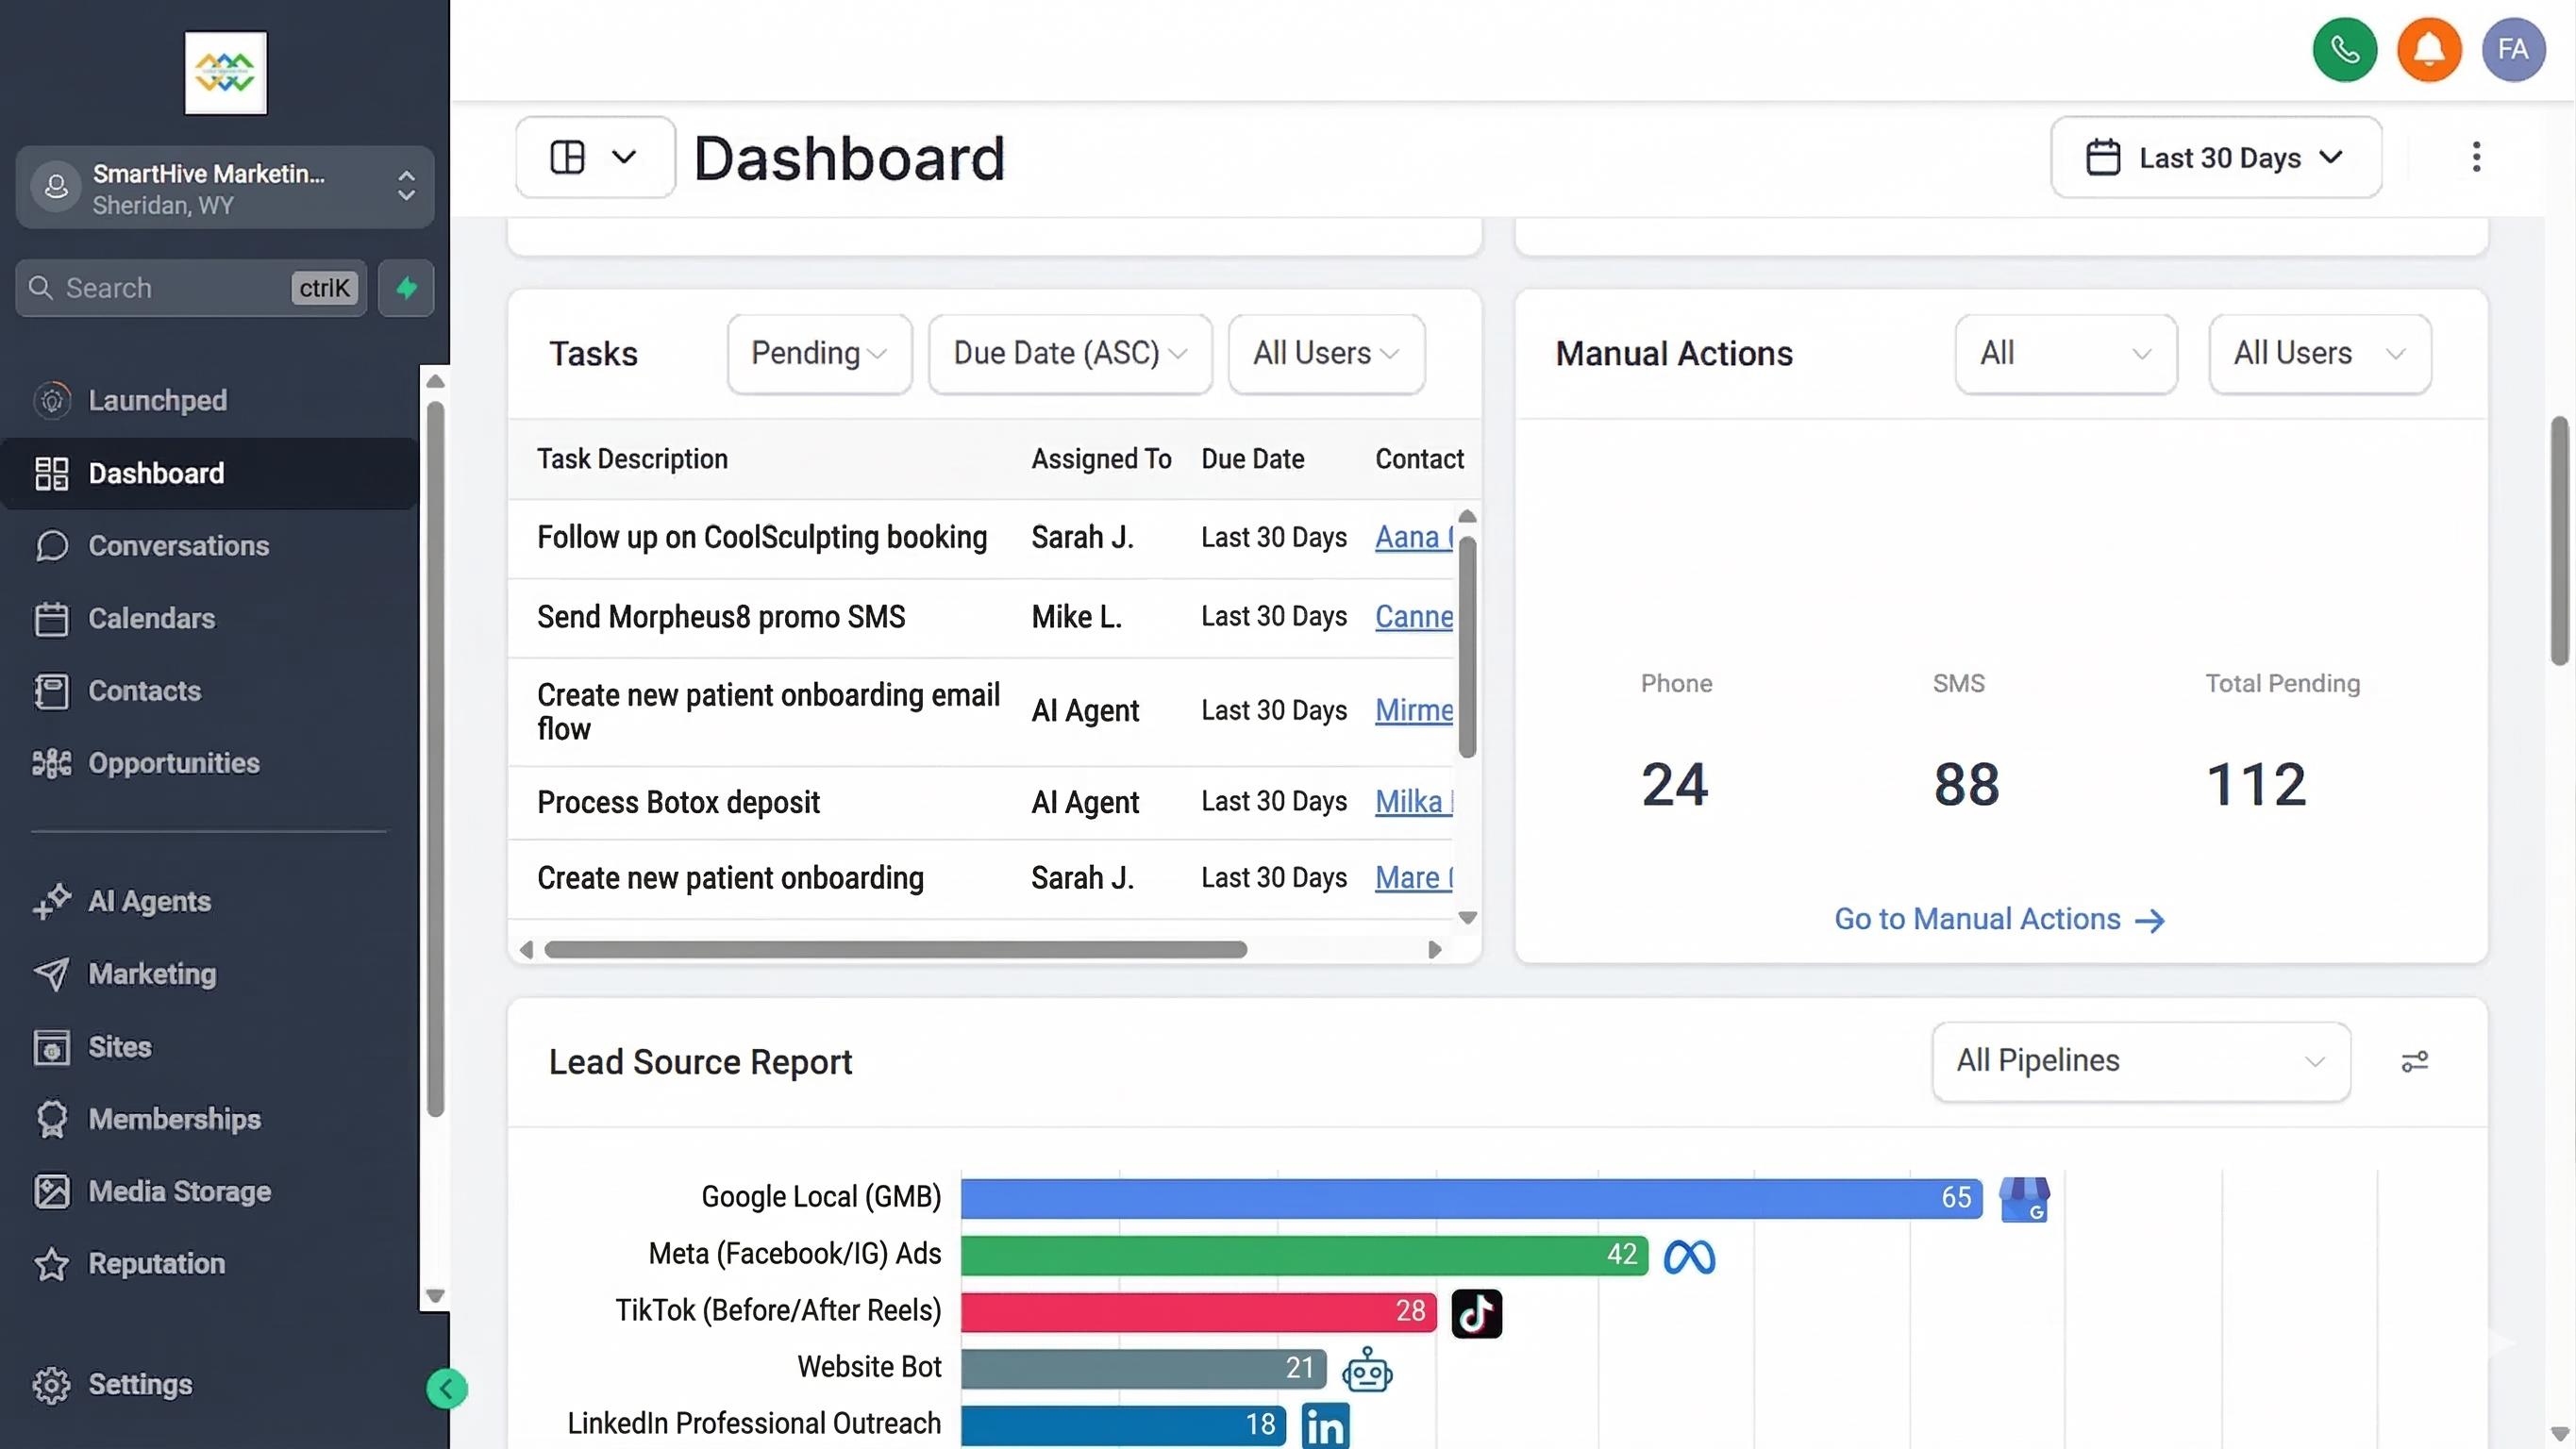Expand the Due Date (ASC) sort dropdown

[x=1069, y=353]
